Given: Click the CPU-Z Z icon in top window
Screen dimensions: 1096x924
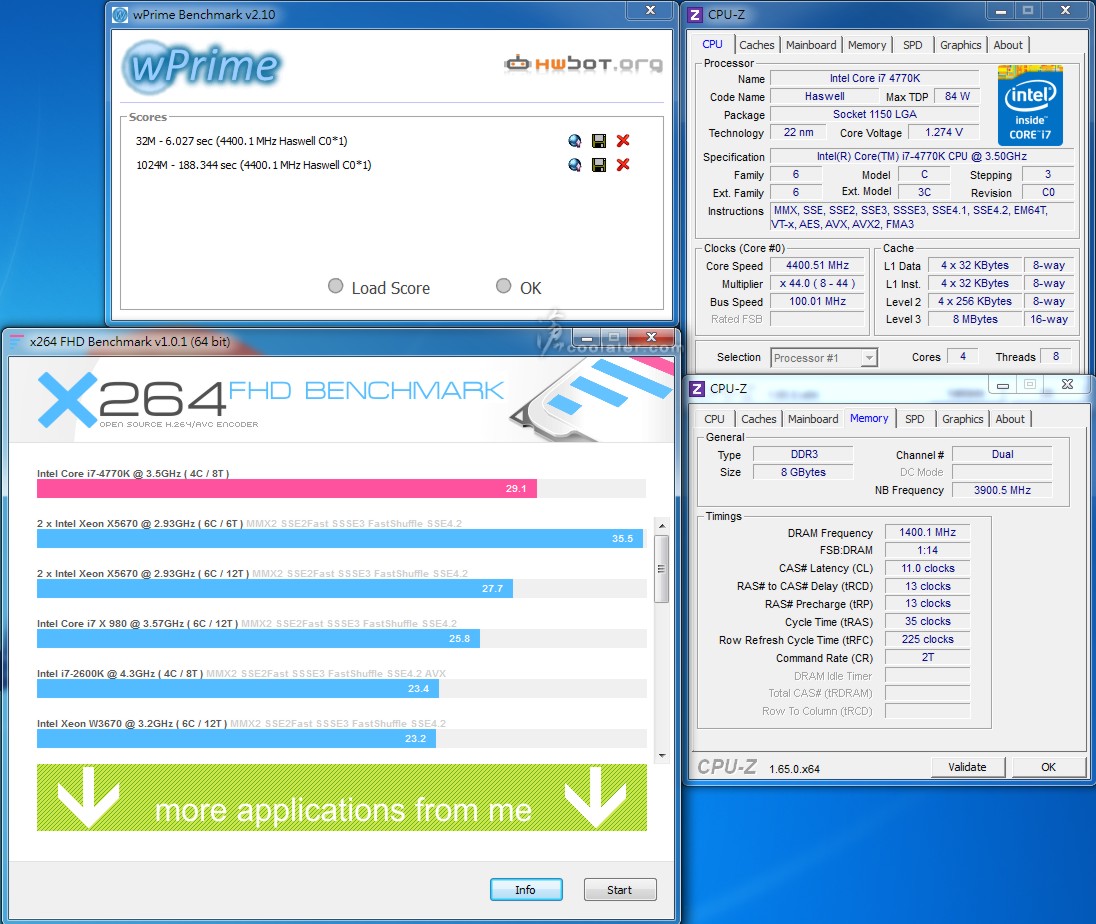Looking at the screenshot, I should point(695,15).
